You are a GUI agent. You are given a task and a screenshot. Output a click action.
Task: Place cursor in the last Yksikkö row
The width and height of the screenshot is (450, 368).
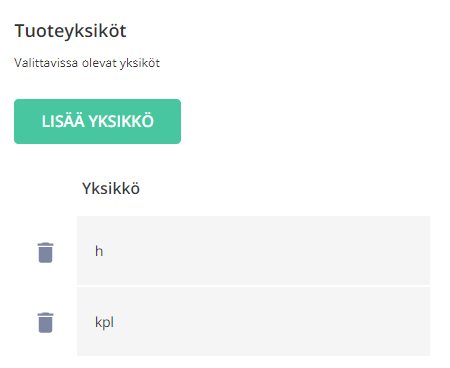tap(253, 322)
